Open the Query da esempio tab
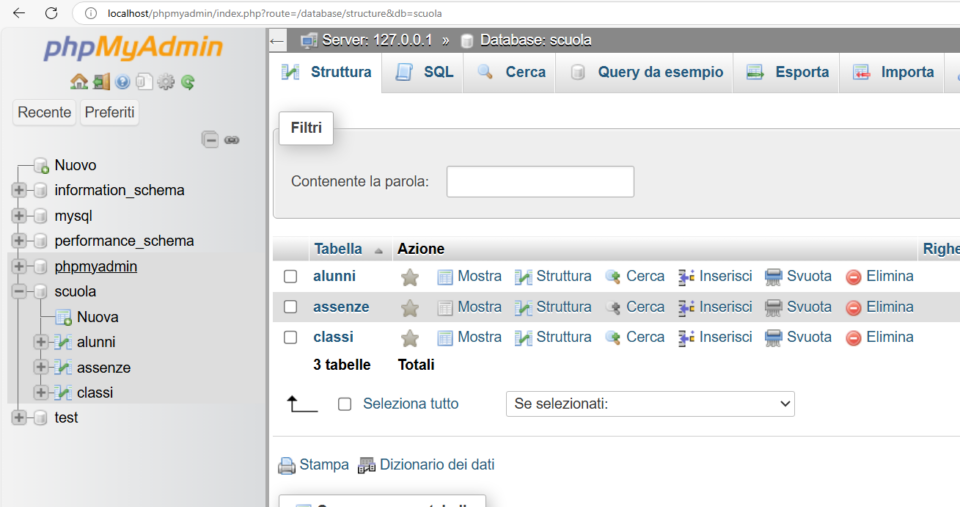The image size is (960, 507). 645,72
